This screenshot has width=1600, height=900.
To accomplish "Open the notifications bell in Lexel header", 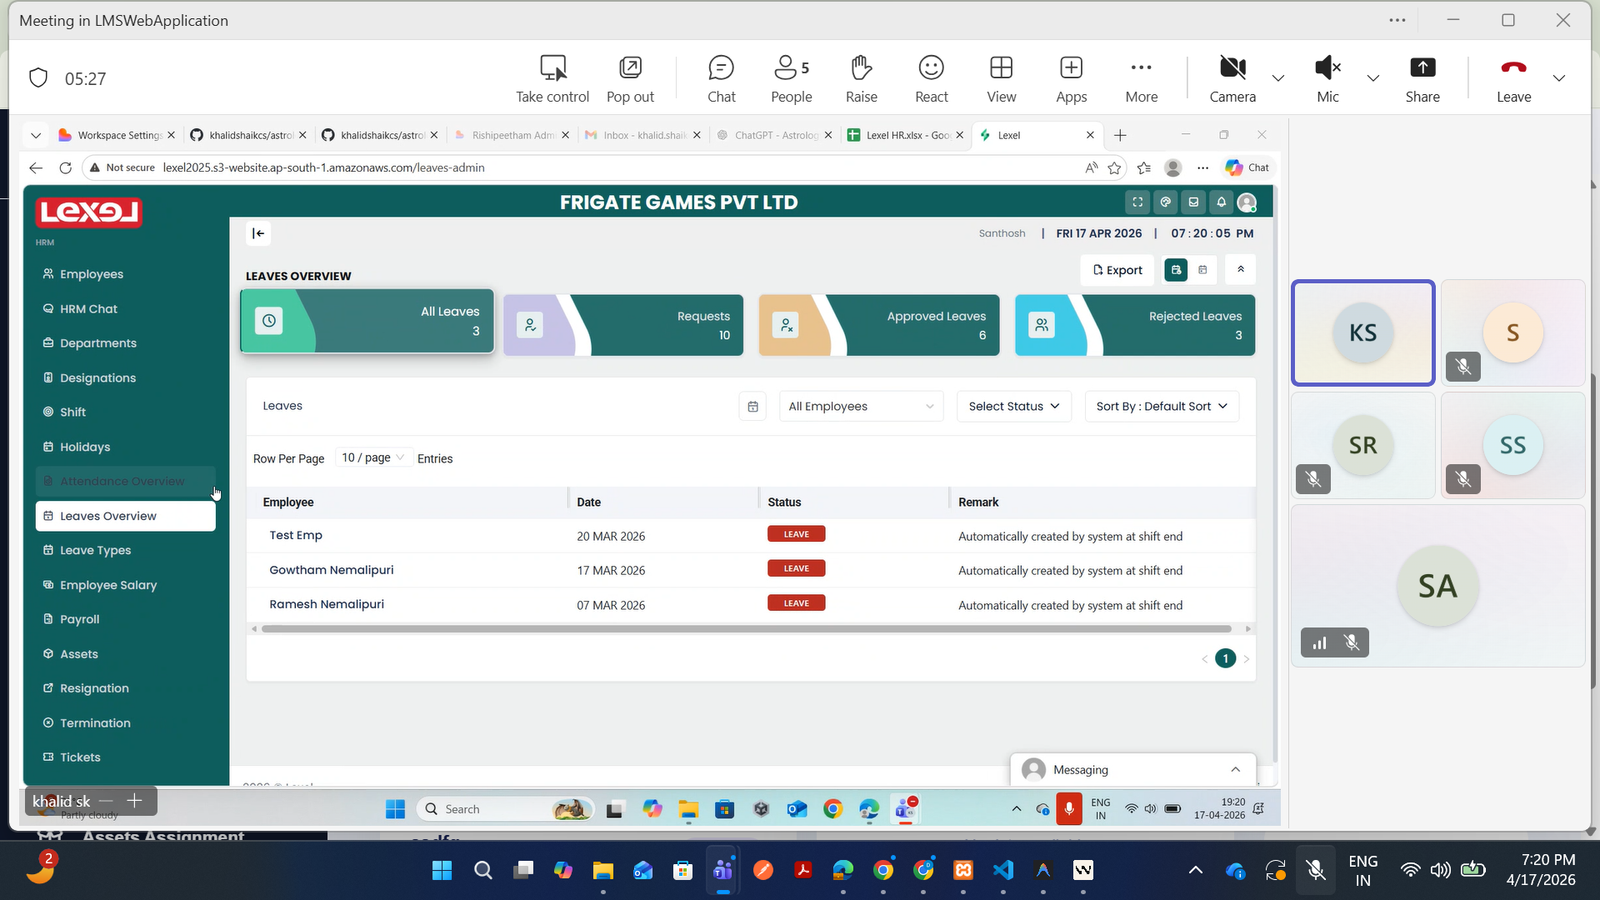I will (1221, 202).
